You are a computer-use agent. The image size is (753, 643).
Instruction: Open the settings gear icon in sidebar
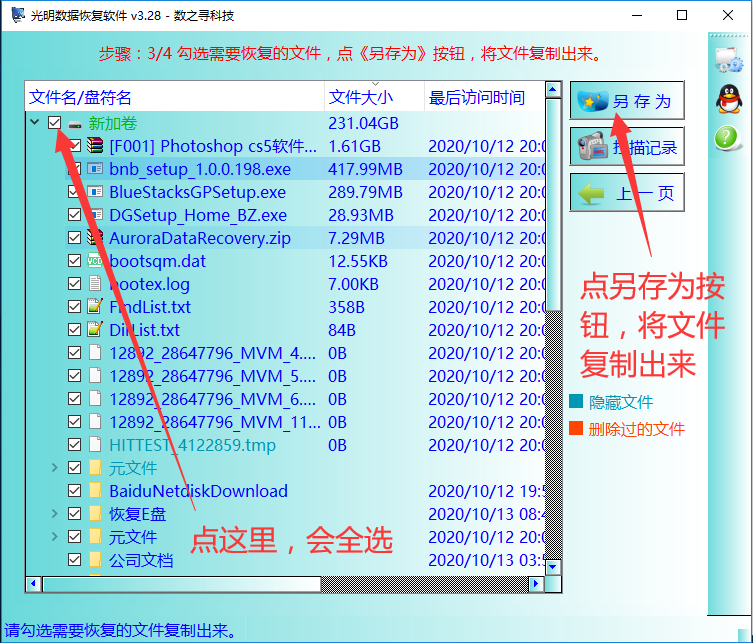(729, 60)
